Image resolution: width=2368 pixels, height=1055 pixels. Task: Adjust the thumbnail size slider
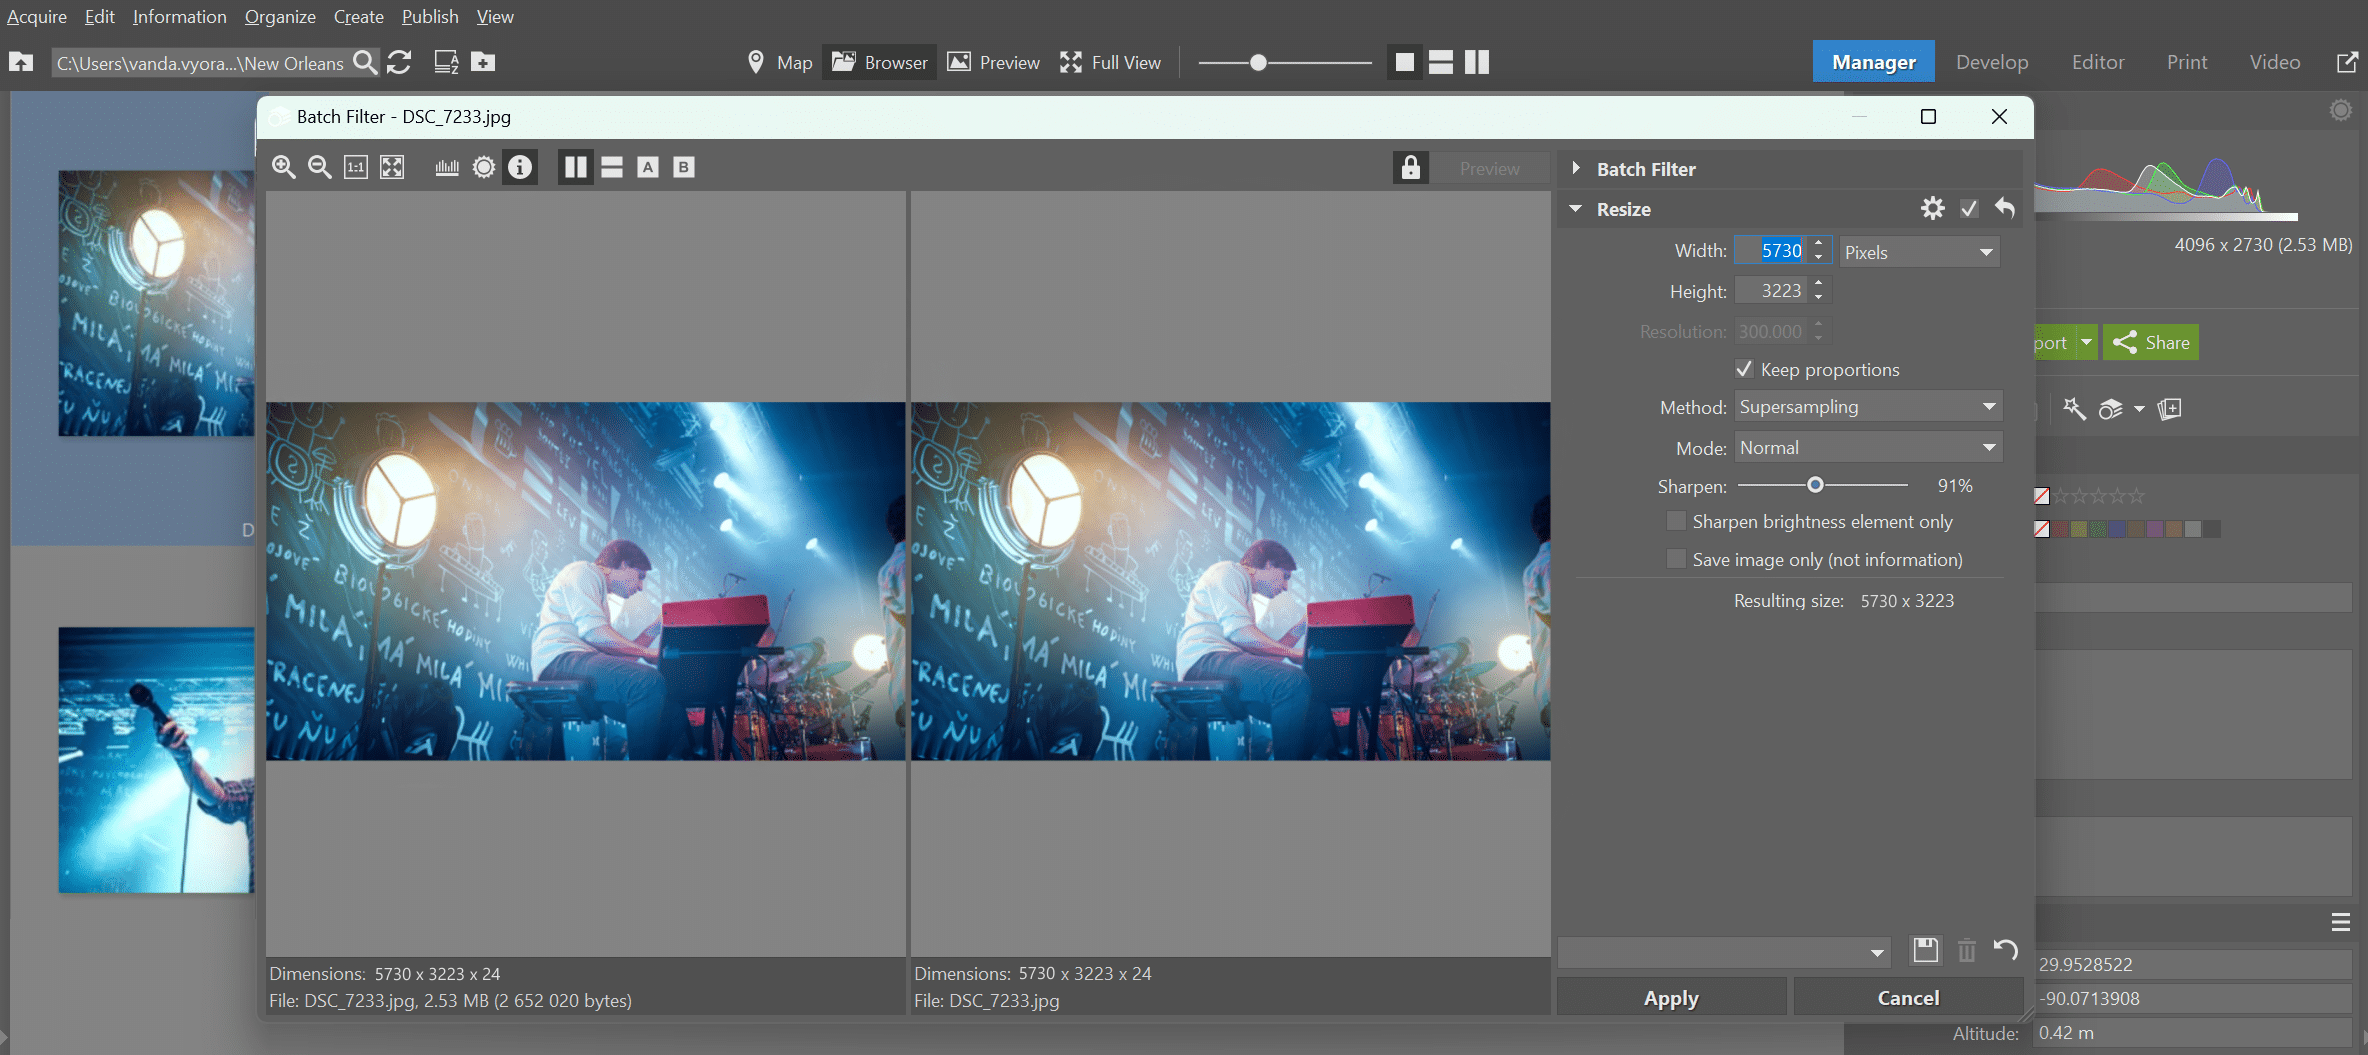pyautogui.click(x=1258, y=62)
